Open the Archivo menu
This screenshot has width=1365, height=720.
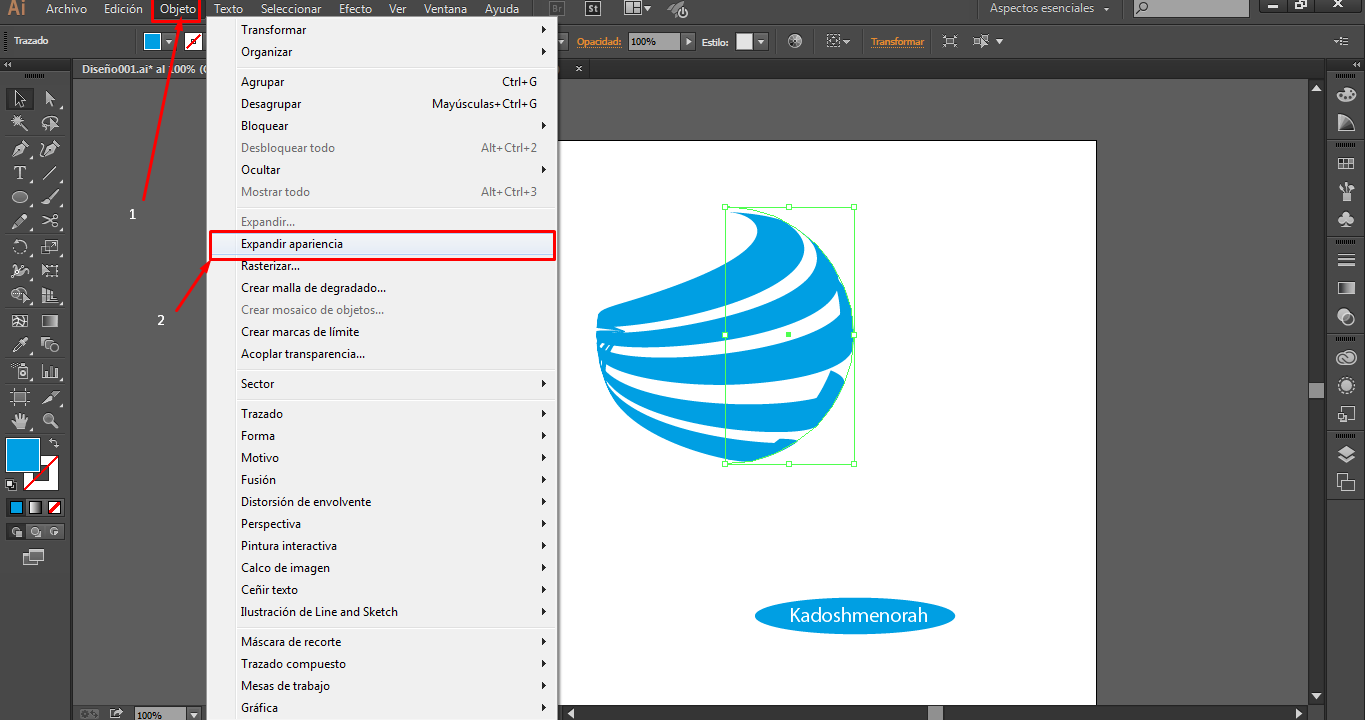[66, 9]
